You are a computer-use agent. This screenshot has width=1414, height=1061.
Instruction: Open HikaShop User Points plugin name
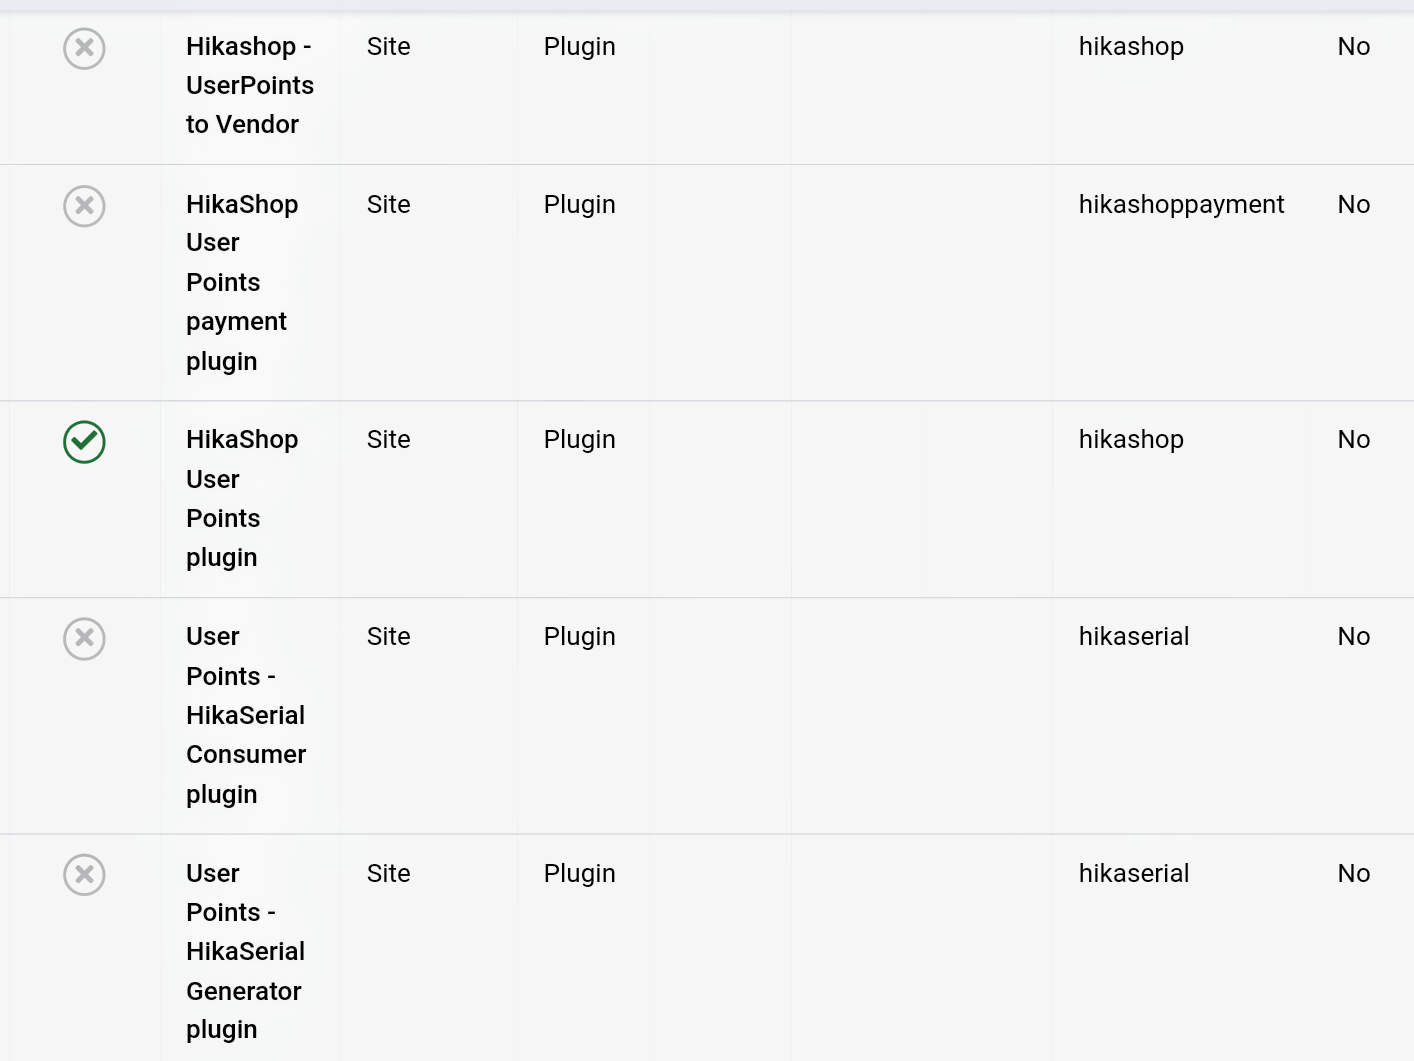coord(241,498)
